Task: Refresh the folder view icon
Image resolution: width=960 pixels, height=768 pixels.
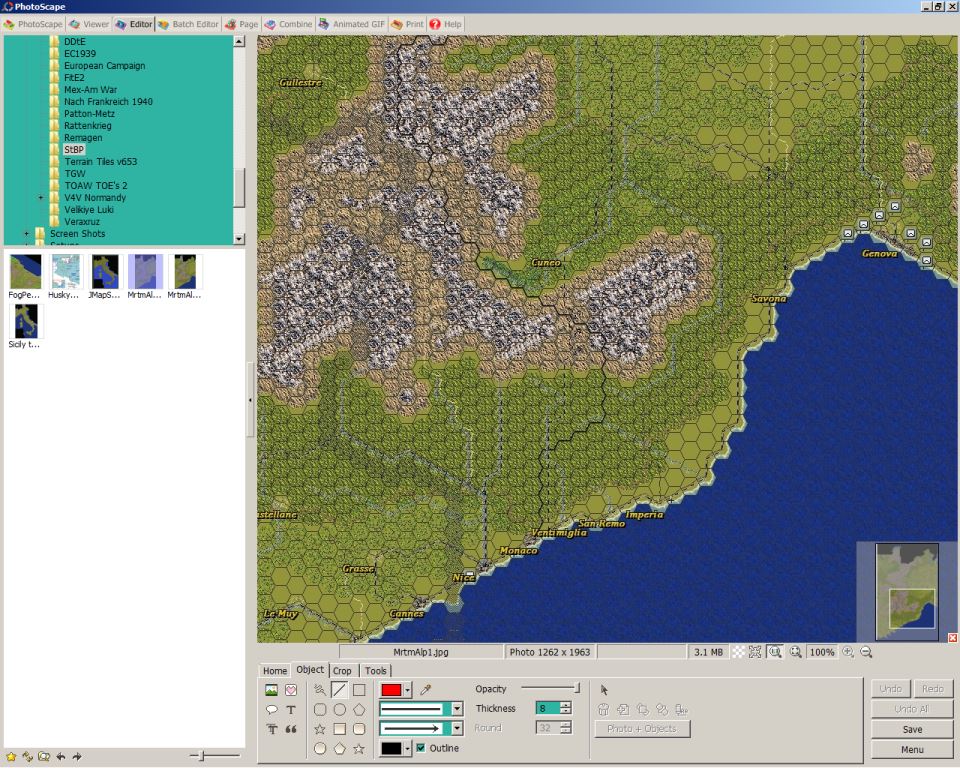Action: [28, 756]
